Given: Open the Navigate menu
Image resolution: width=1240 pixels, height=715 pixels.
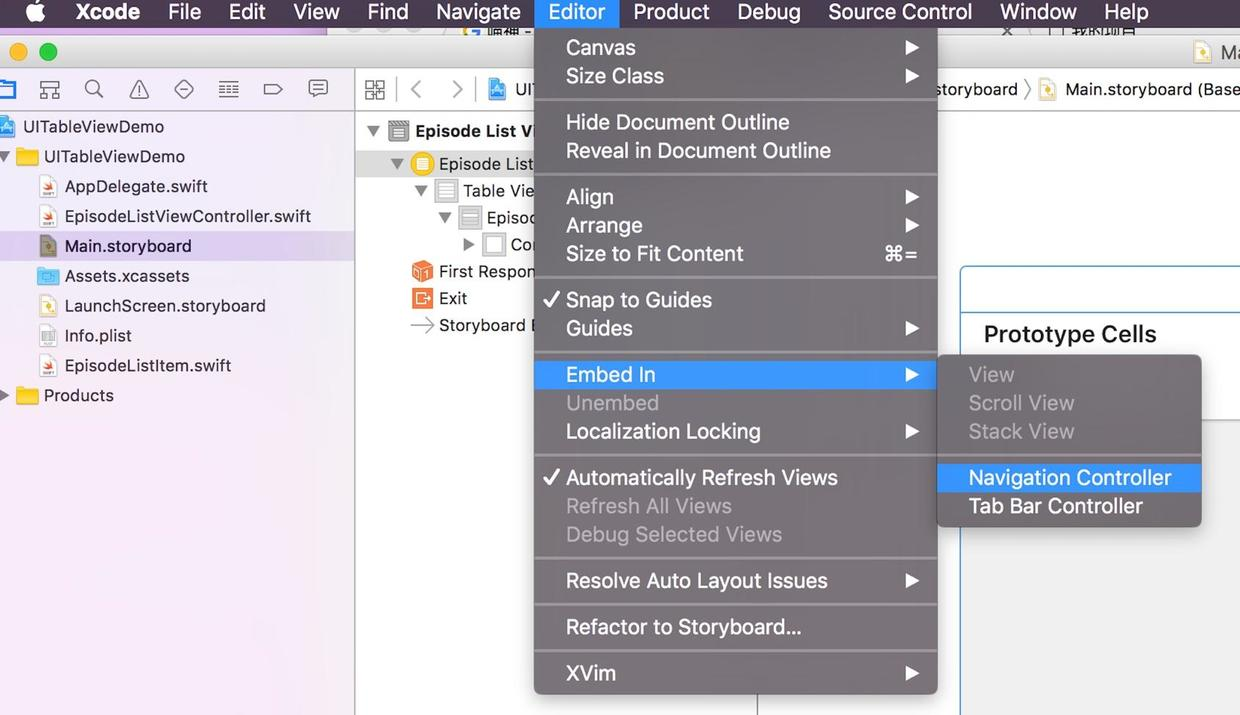Looking at the screenshot, I should [478, 12].
